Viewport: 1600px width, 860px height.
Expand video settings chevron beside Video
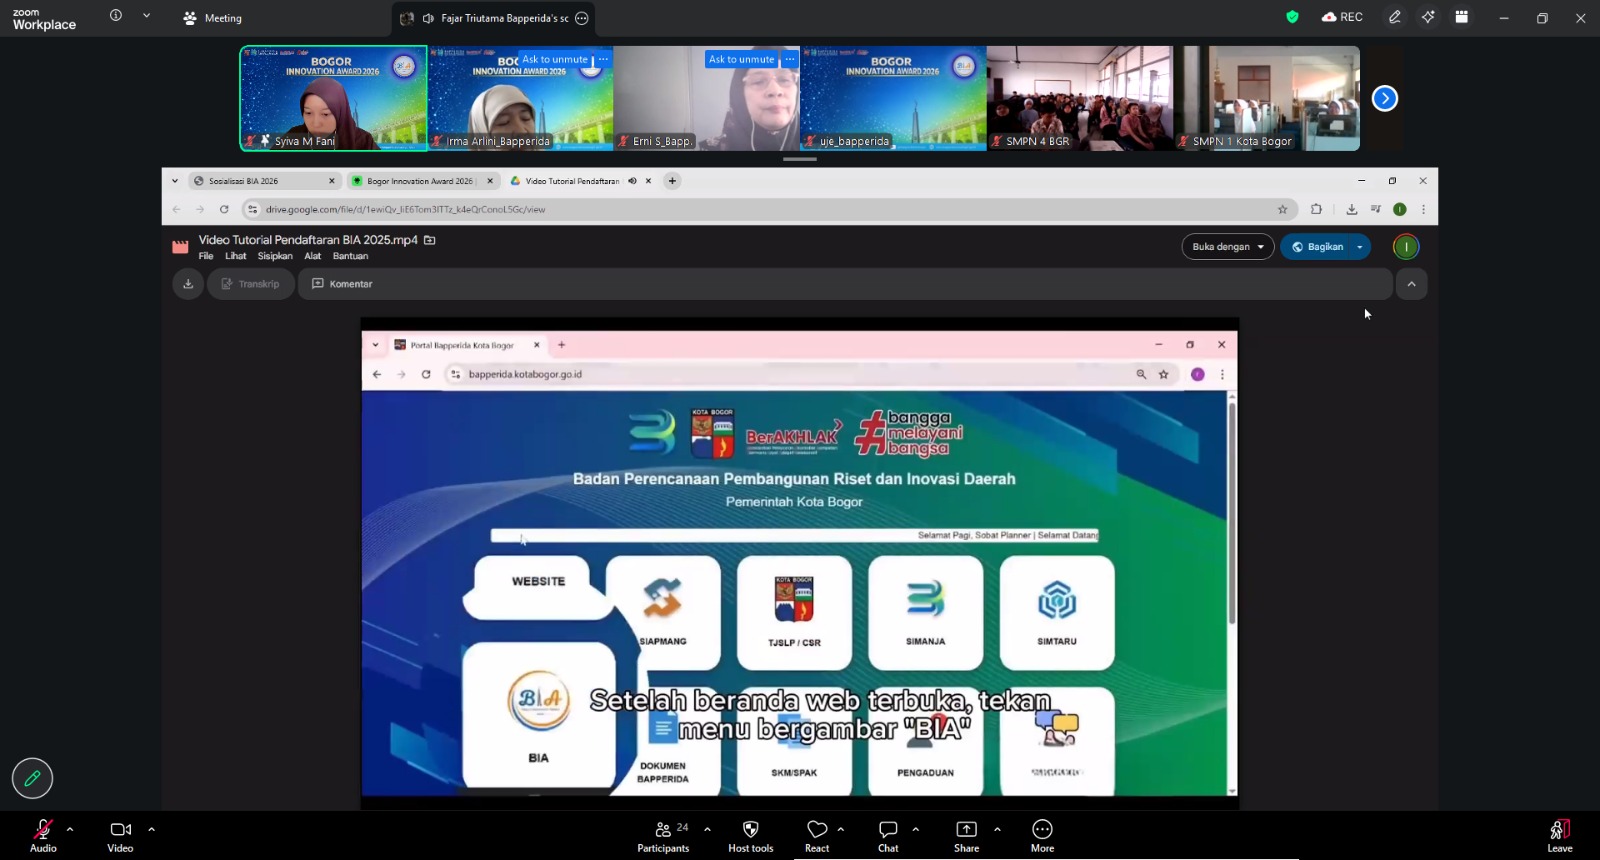click(x=151, y=829)
